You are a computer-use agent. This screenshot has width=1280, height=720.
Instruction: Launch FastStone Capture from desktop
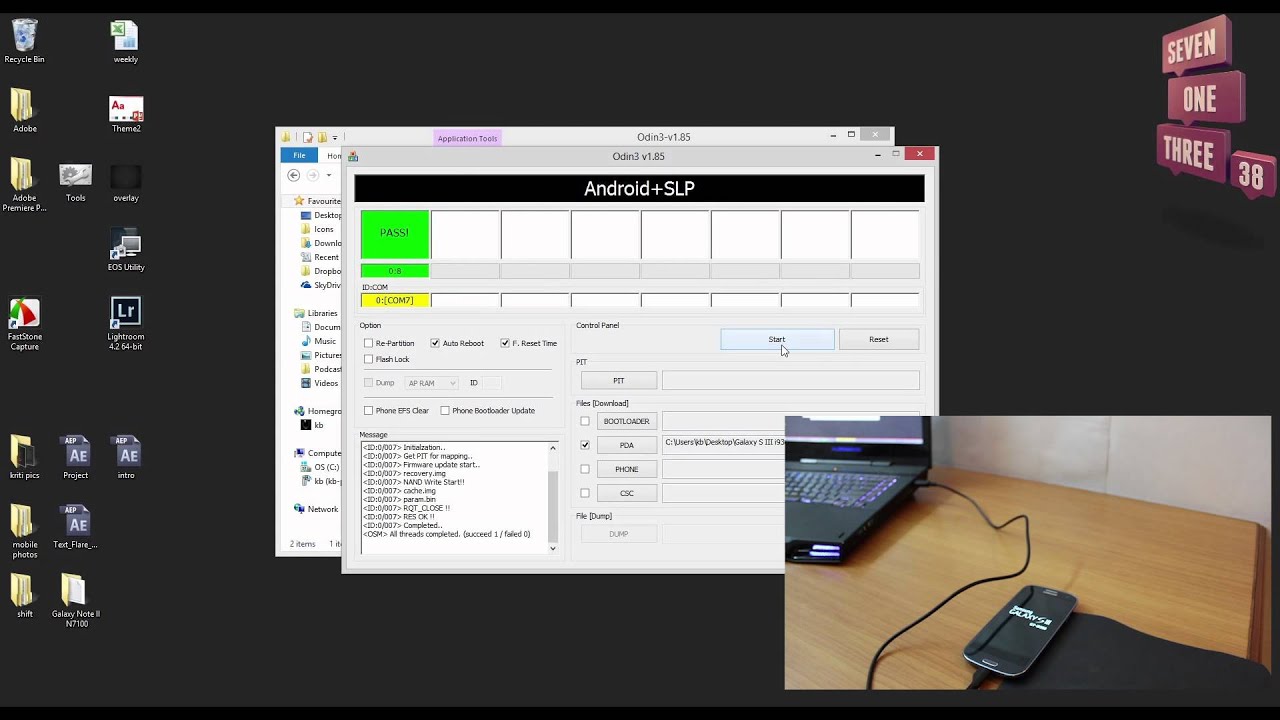tap(24, 325)
